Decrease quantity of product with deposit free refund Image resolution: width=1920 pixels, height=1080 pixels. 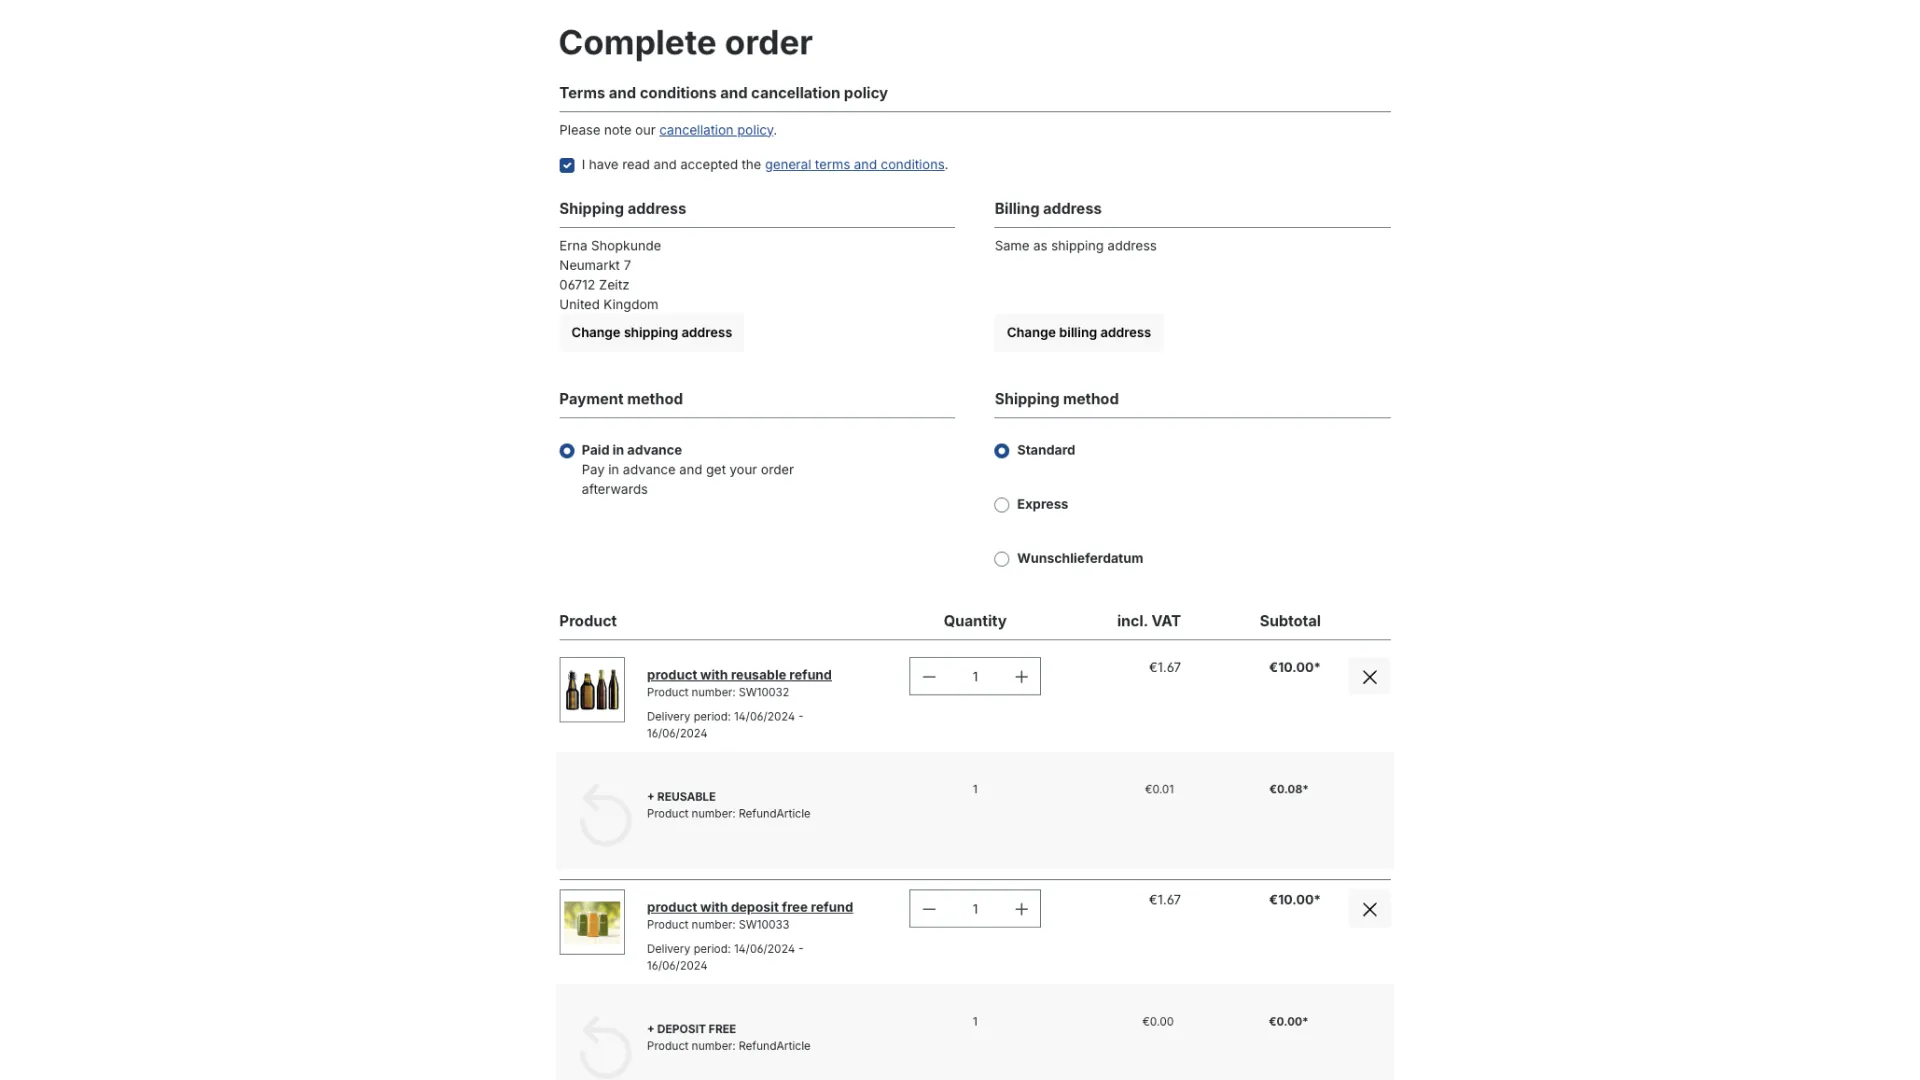coord(929,908)
